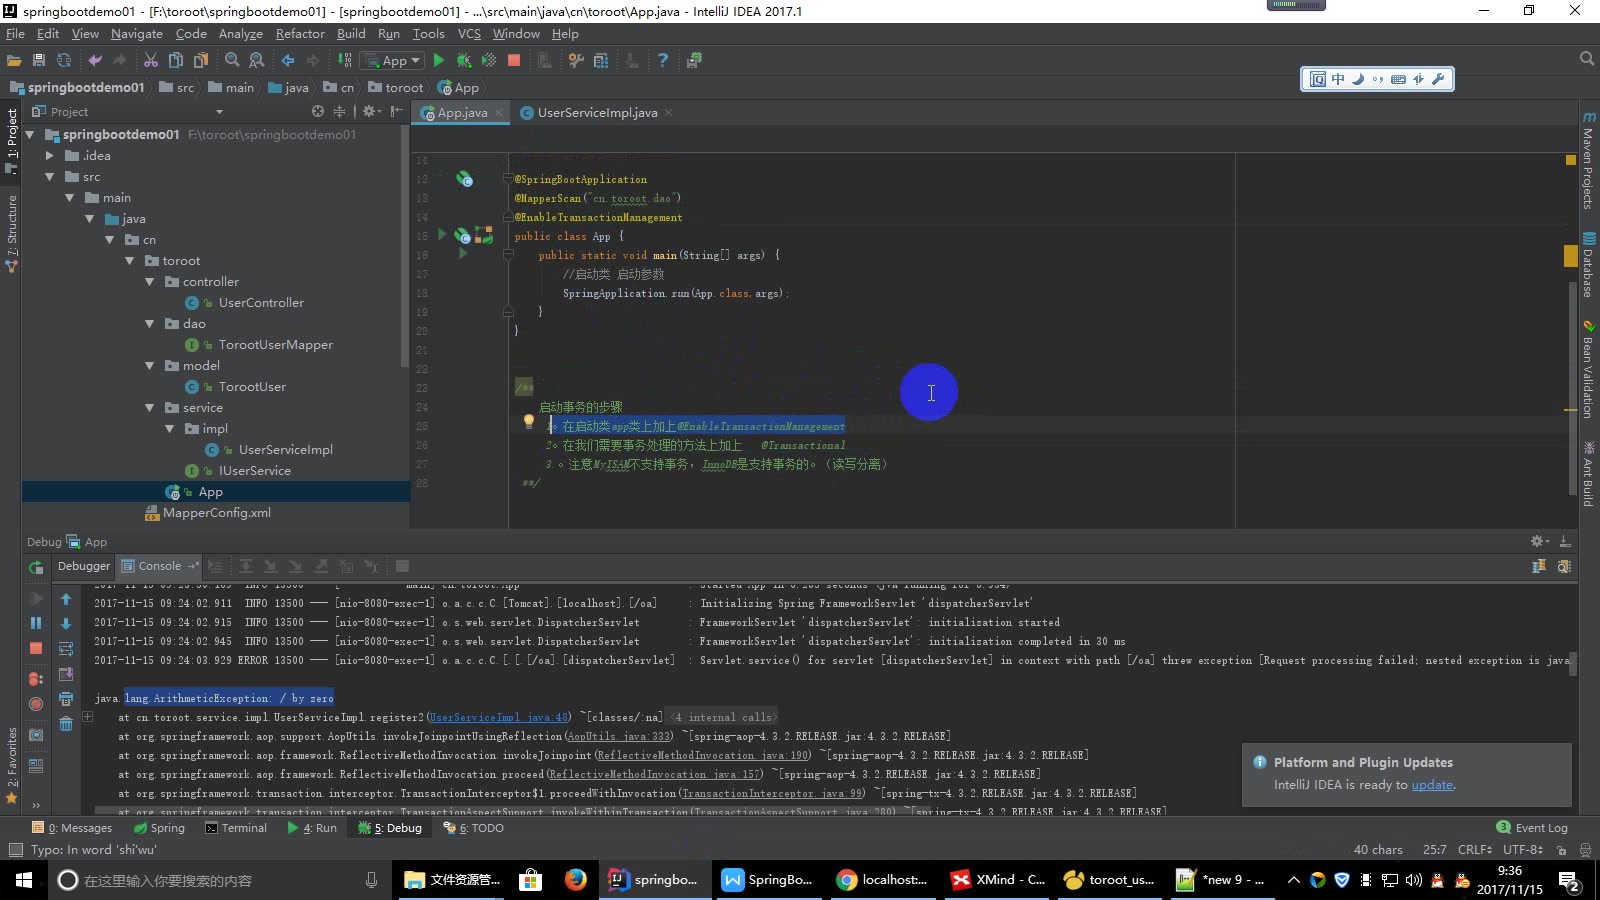Click the Debug bug toolbar icon
The height and width of the screenshot is (900, 1600).
464,61
